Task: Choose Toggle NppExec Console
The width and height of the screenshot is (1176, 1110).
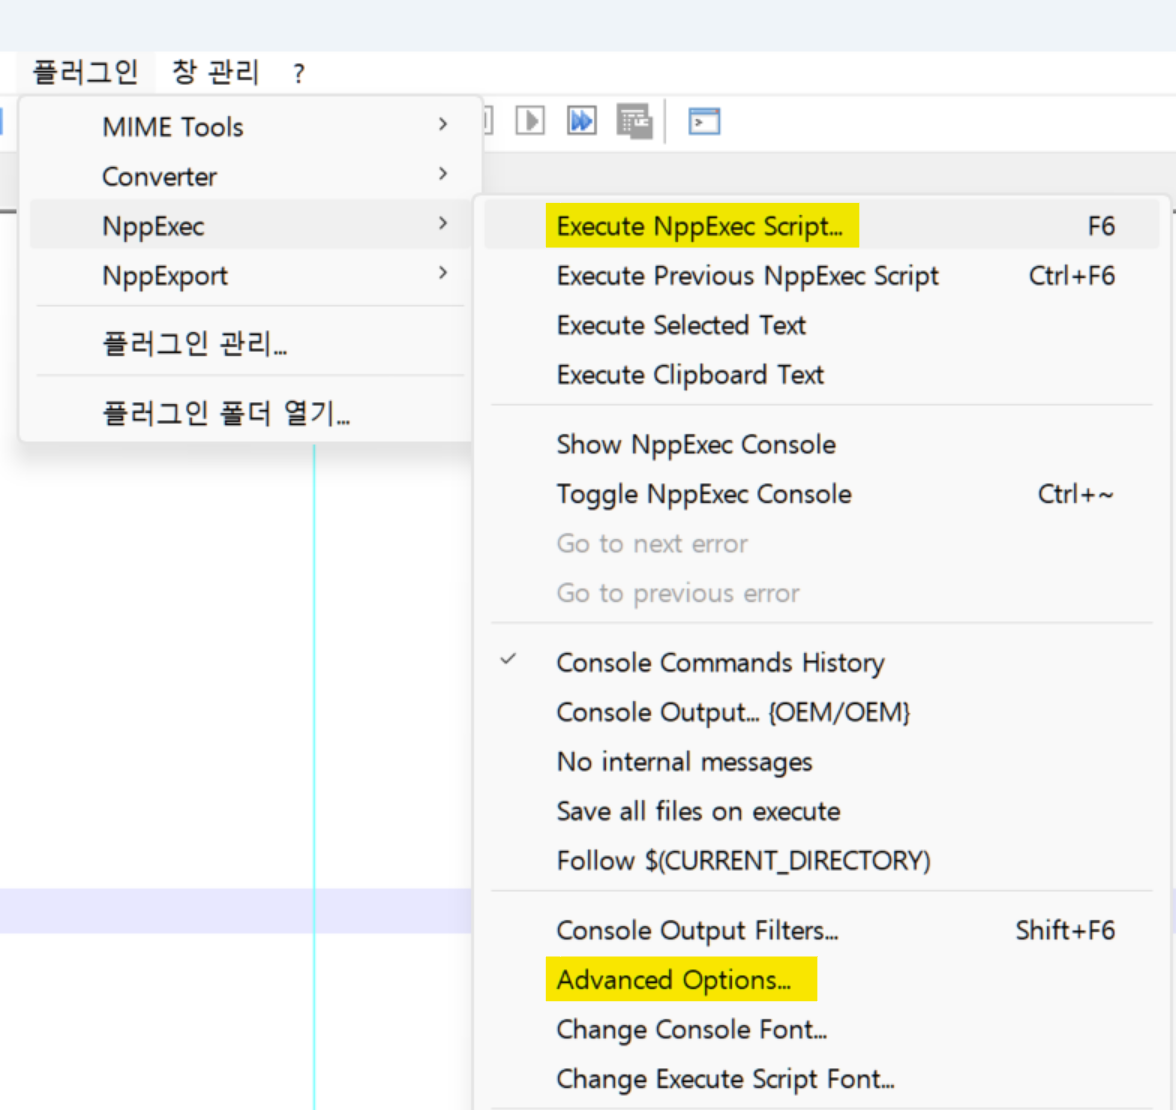Action: click(x=822, y=494)
